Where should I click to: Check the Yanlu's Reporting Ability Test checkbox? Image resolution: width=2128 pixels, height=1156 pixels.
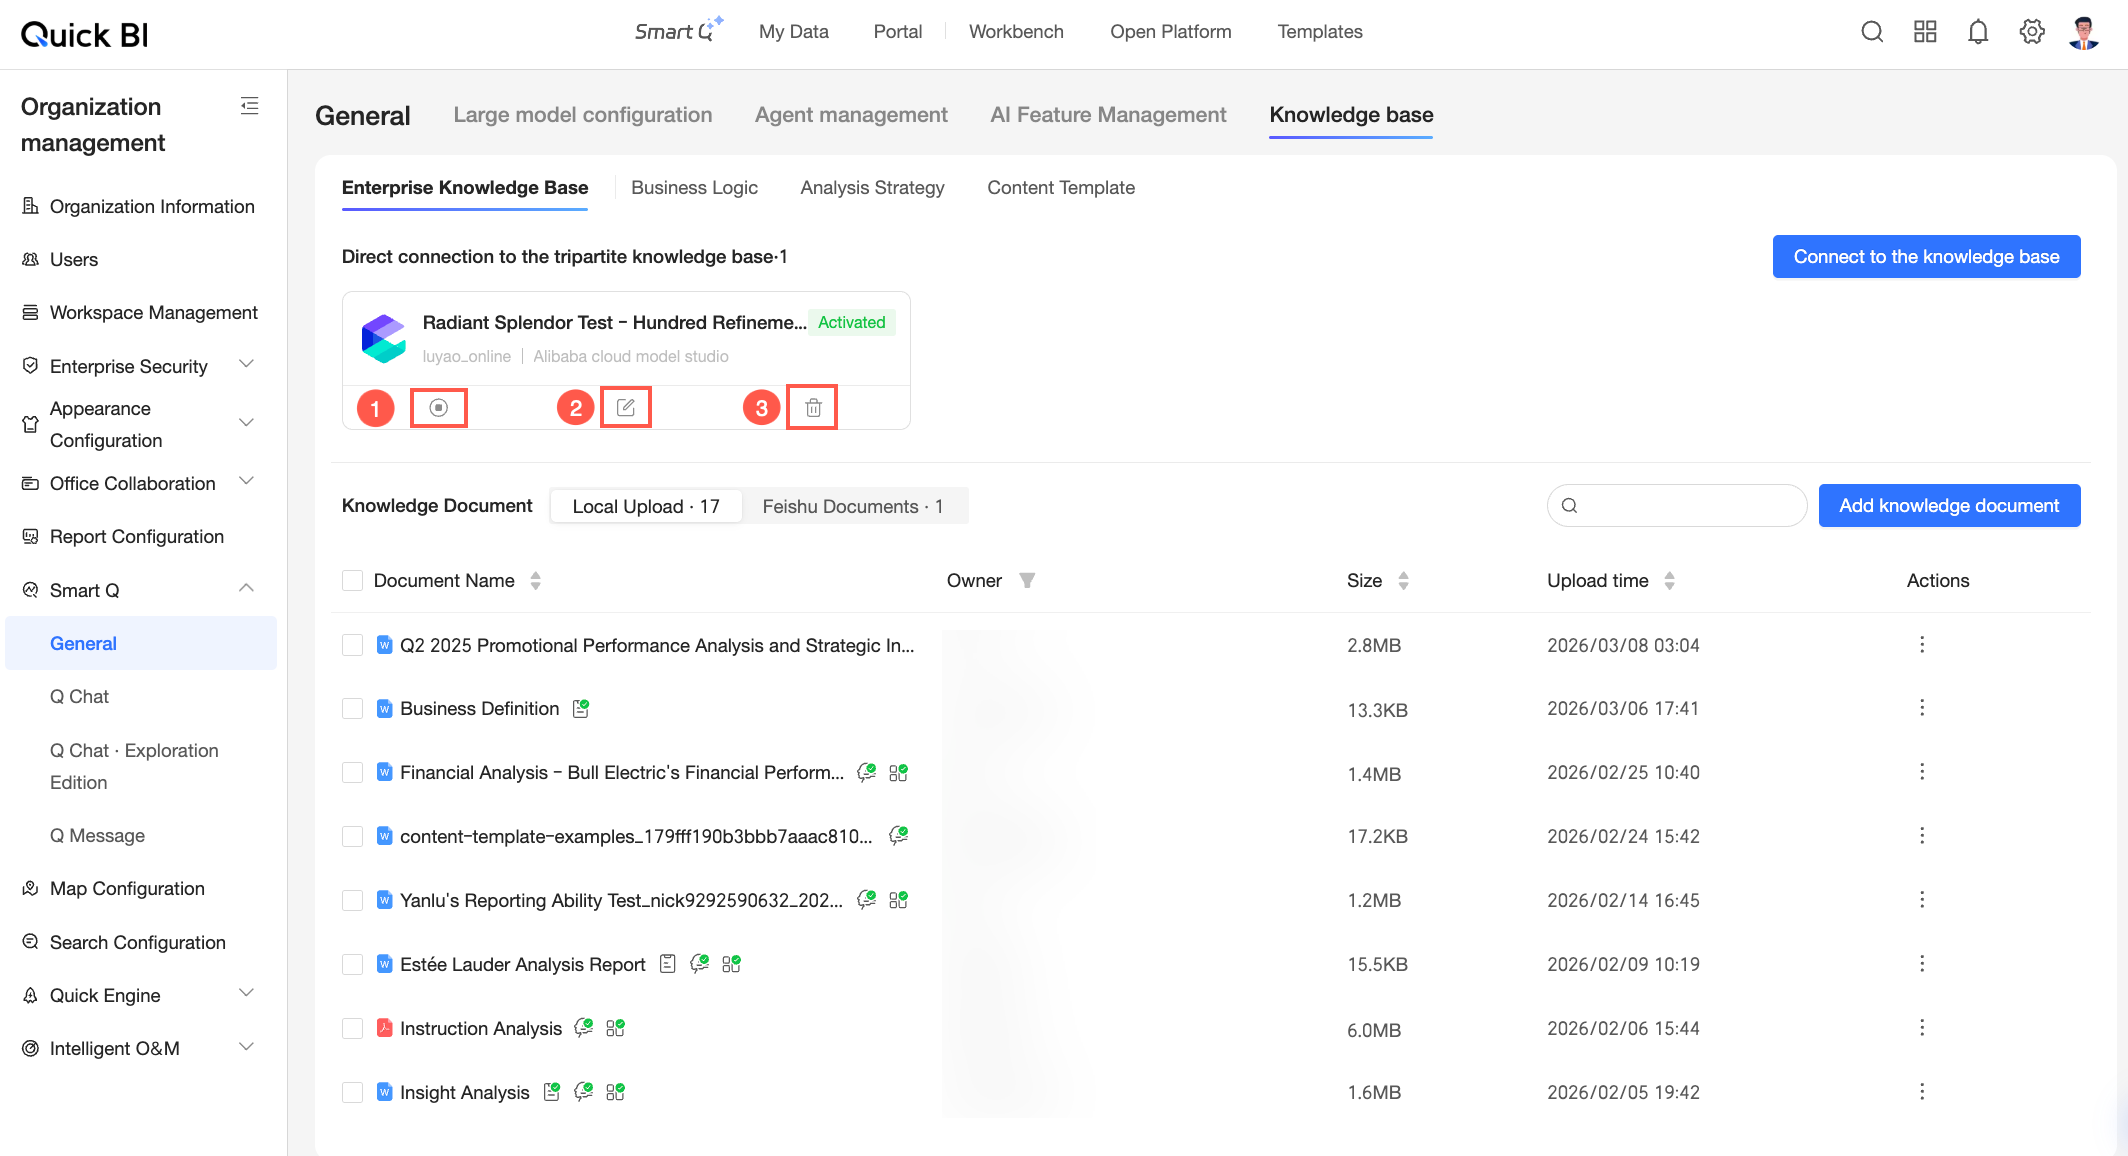click(352, 900)
